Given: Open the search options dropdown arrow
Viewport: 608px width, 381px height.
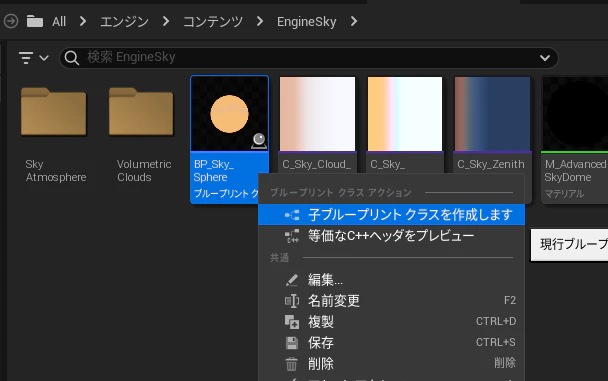Looking at the screenshot, I should pos(545,58).
